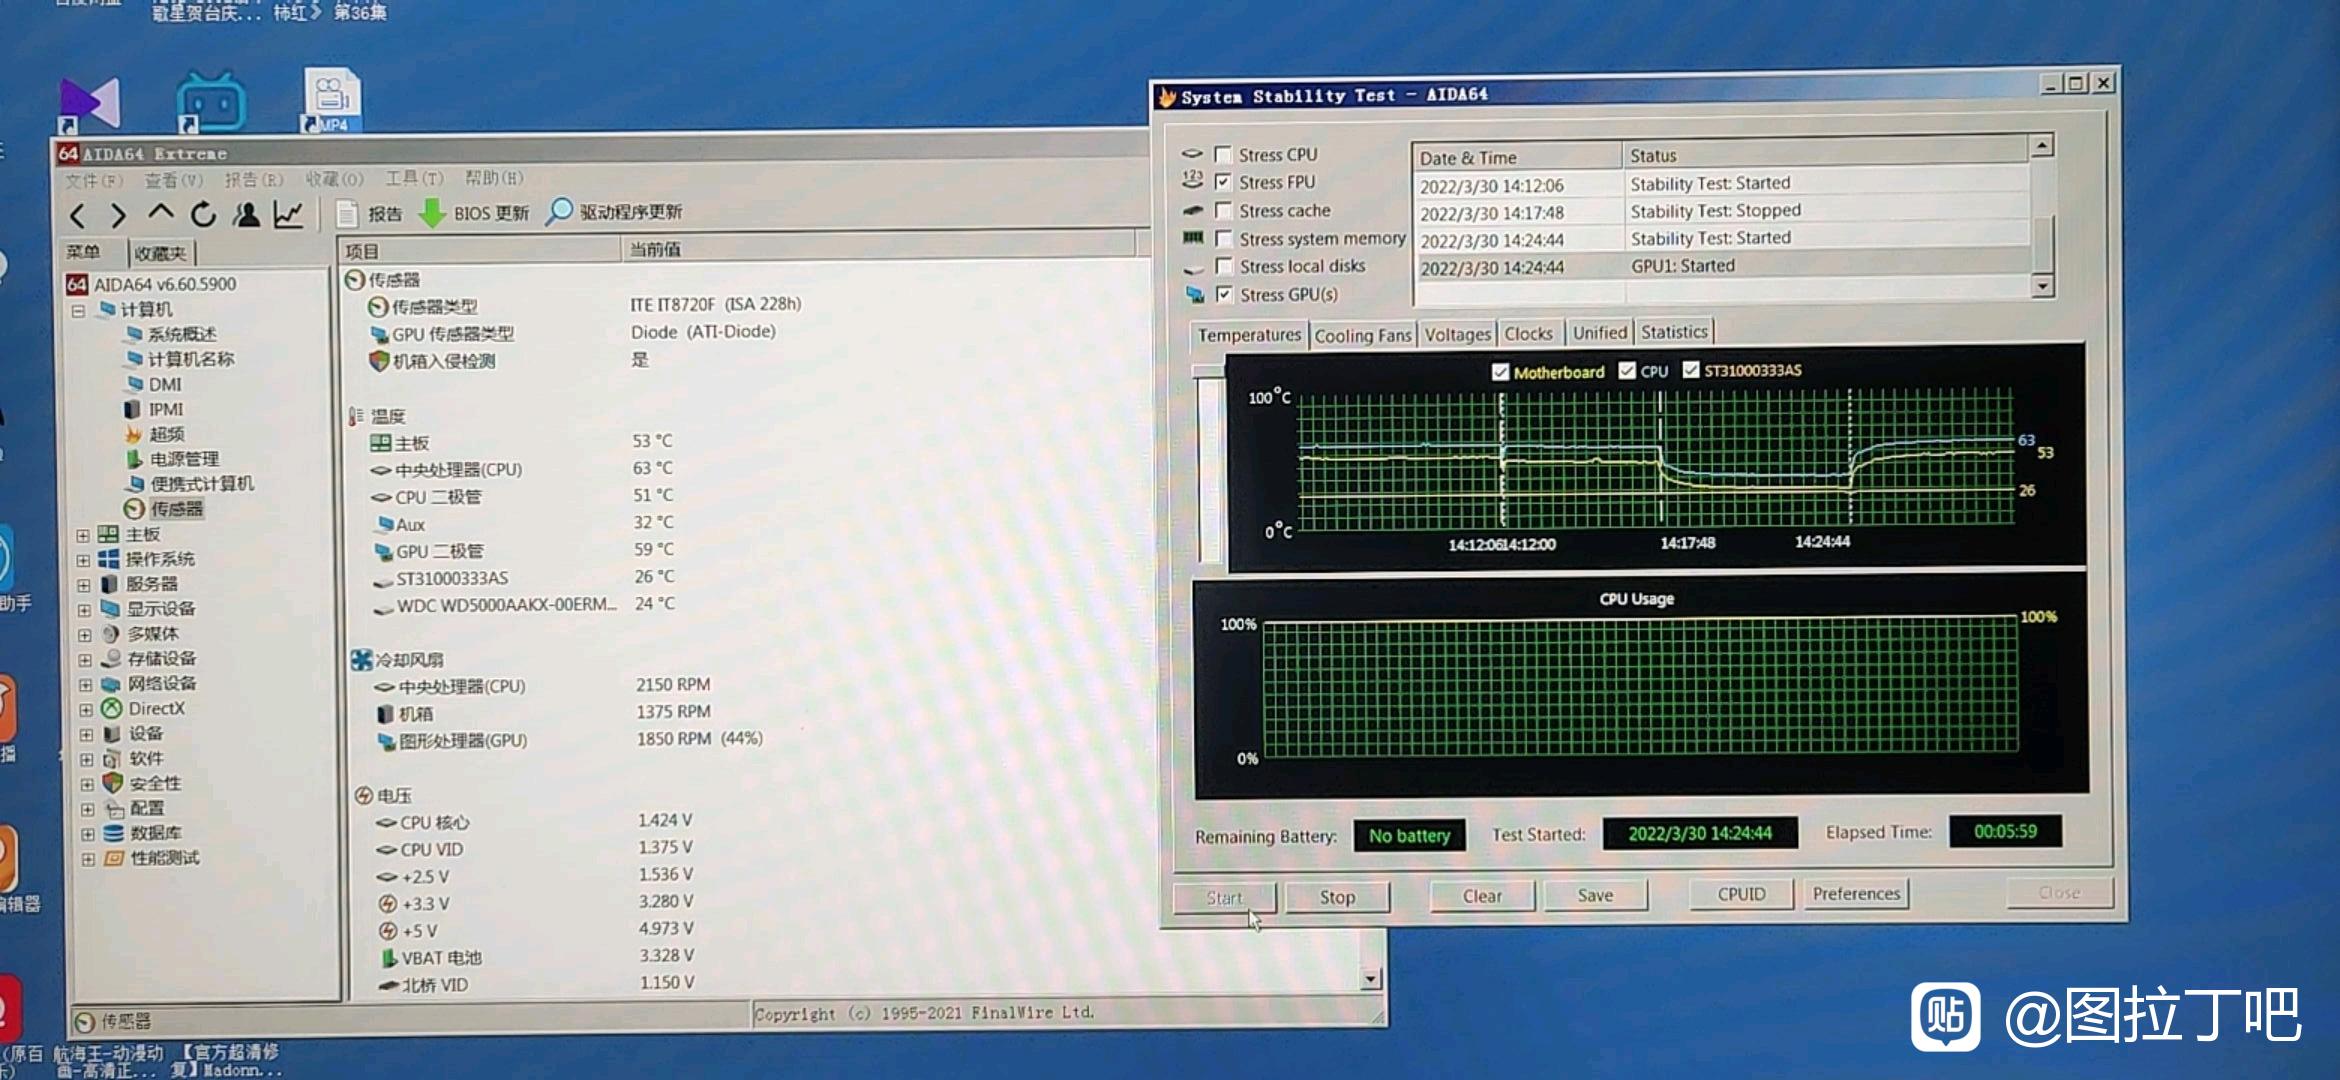
Task: Expand the 存储设备 tree node
Action: (x=85, y=660)
